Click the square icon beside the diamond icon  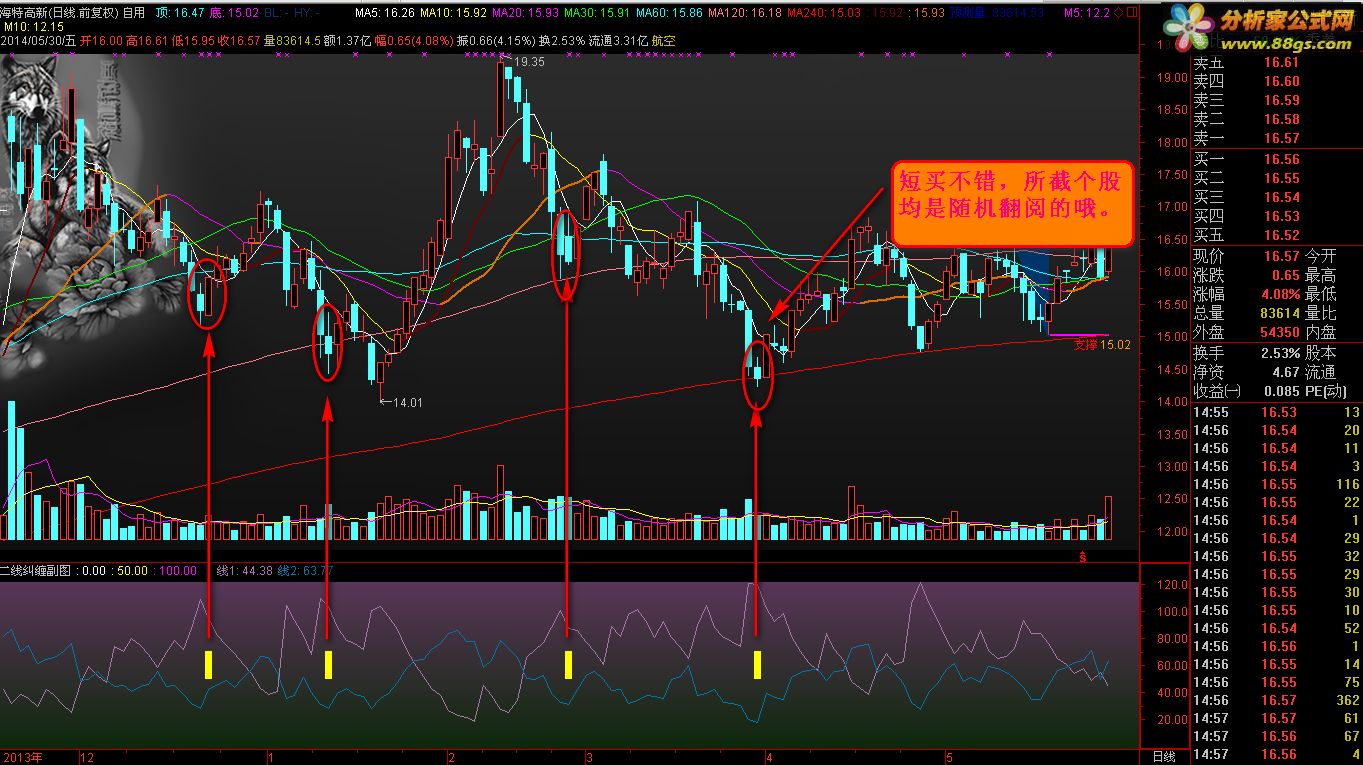[x=1131, y=13]
